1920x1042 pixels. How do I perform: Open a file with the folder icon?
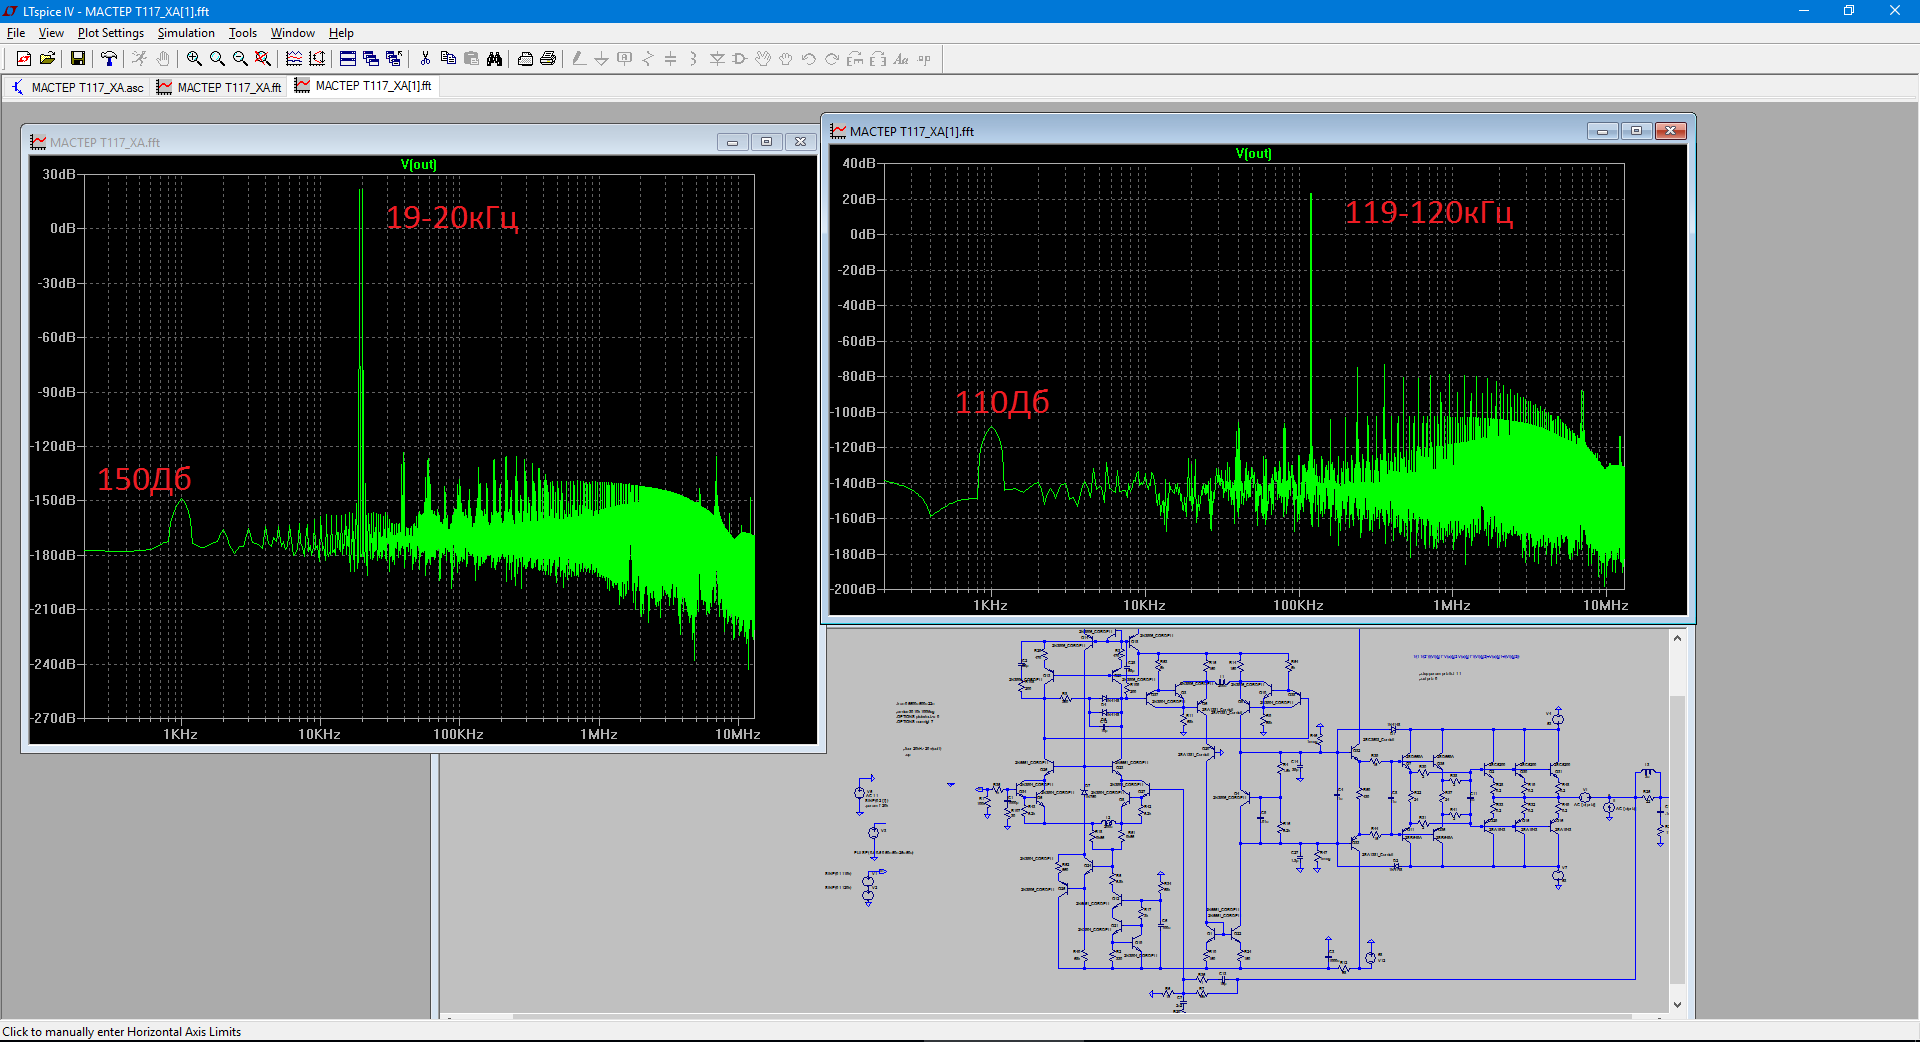(x=47, y=59)
